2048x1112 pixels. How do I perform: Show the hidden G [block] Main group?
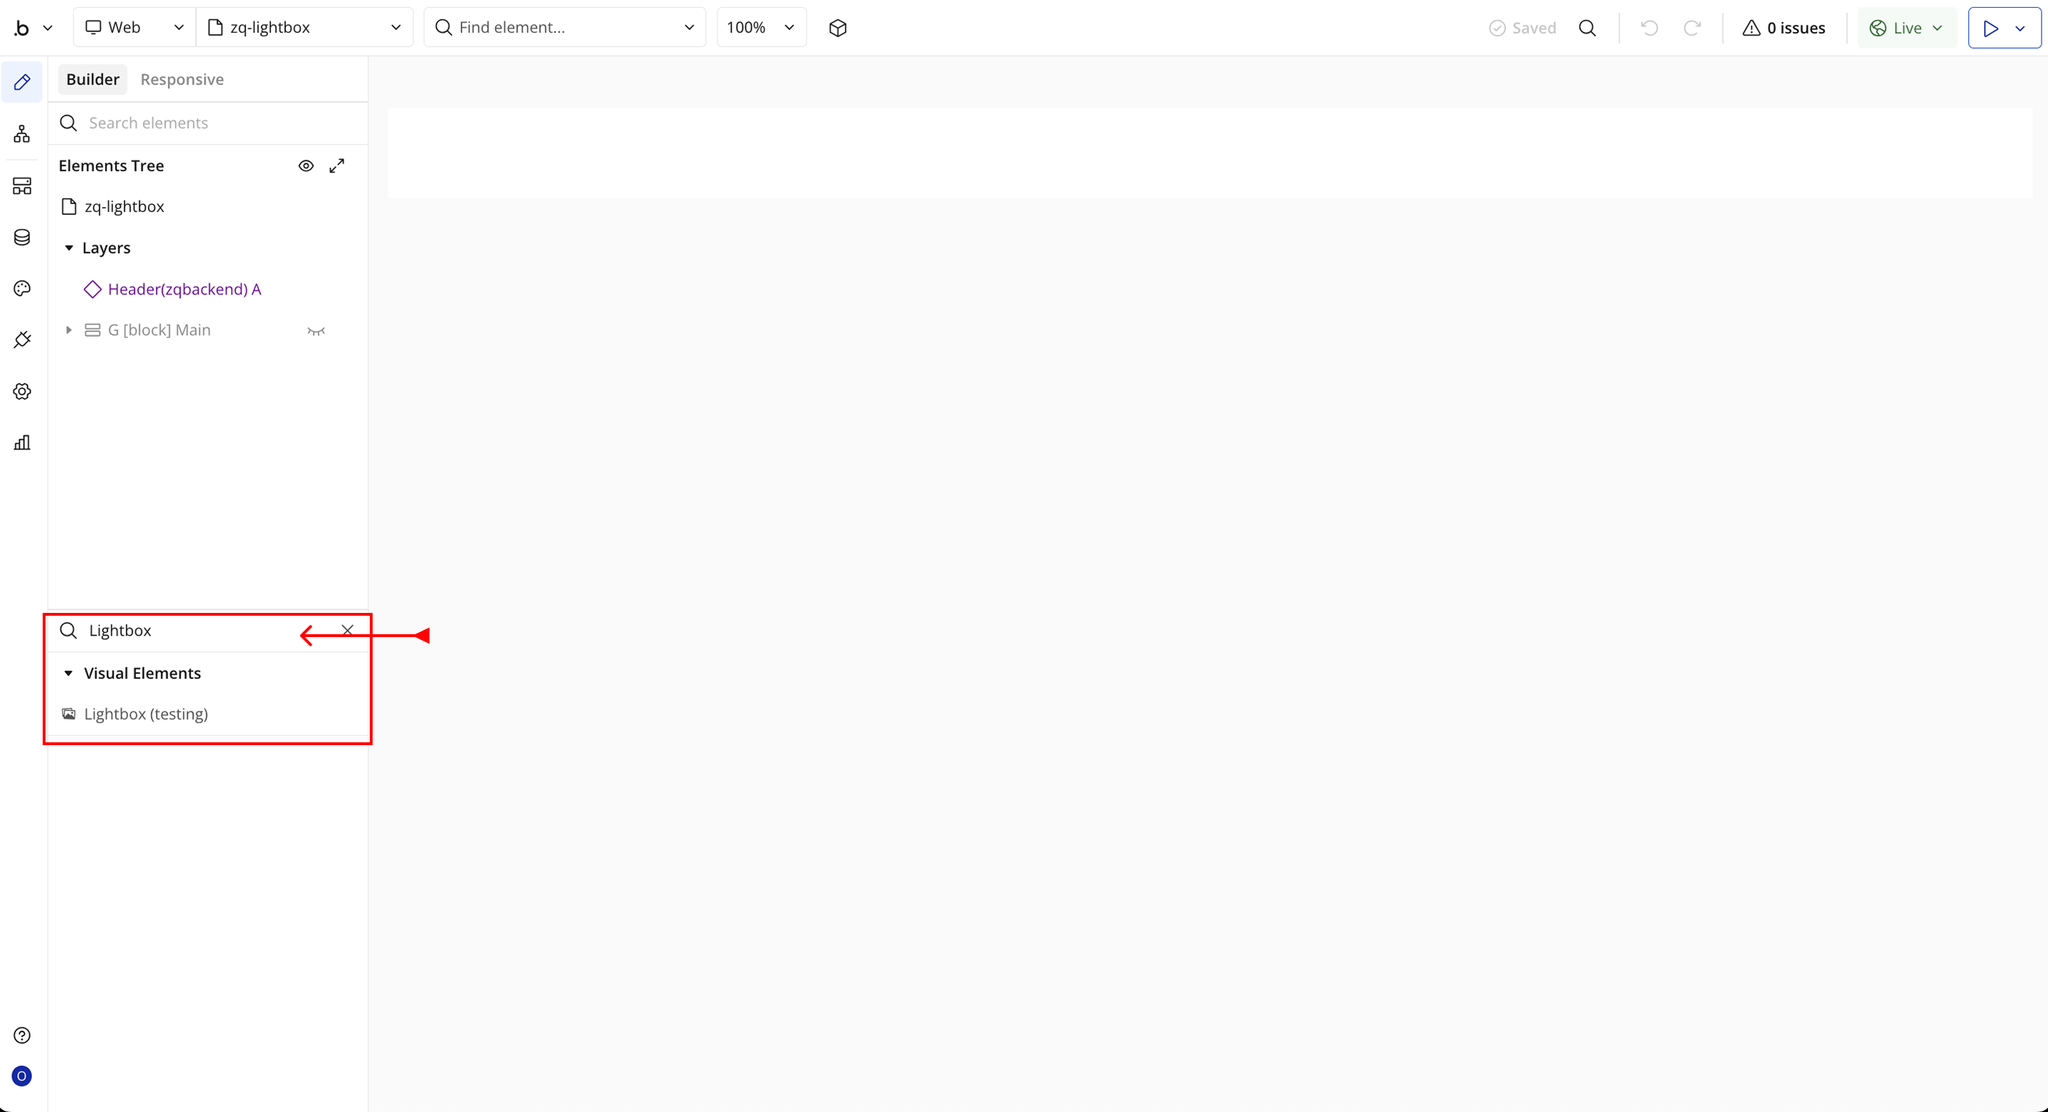[x=316, y=331]
